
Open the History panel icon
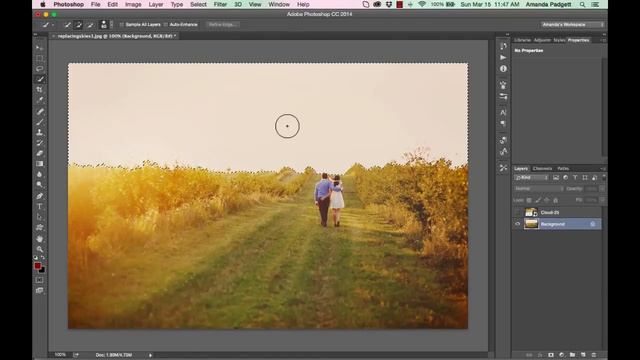tap(503, 46)
